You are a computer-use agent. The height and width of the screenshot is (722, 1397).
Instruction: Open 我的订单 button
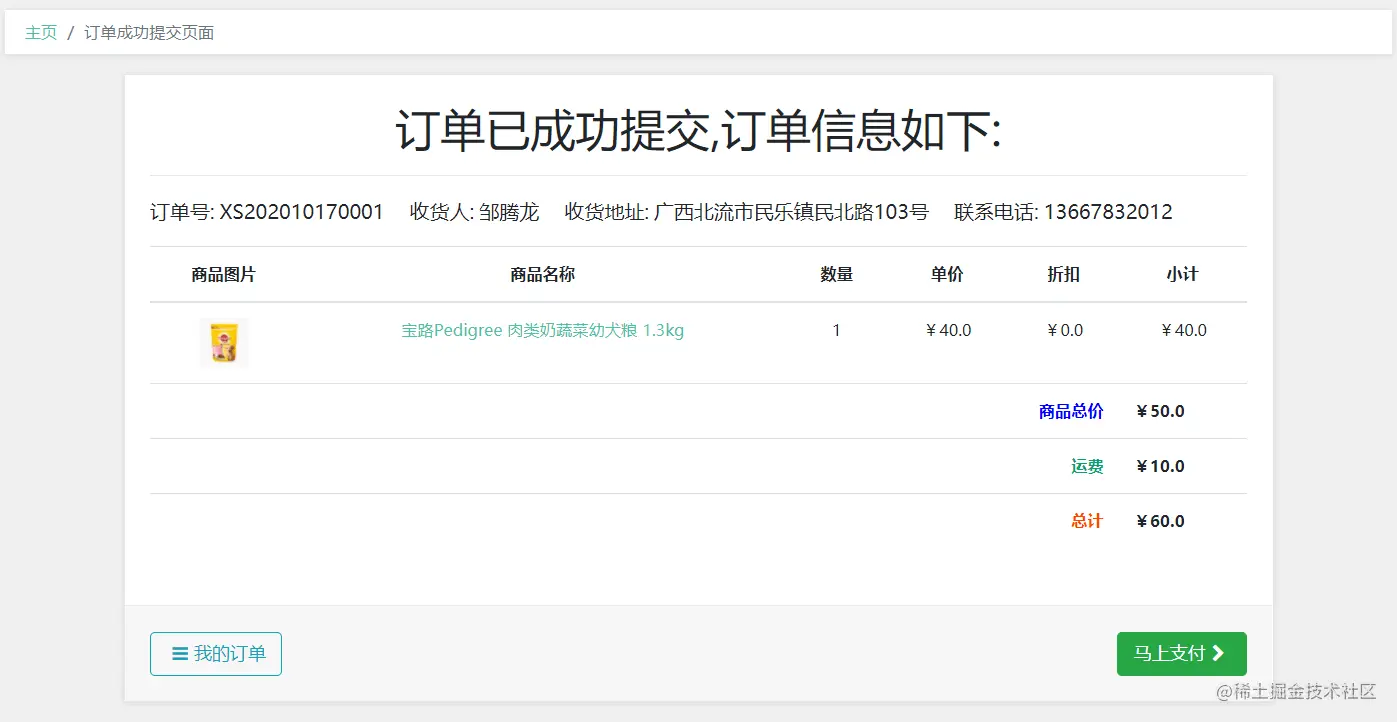pyautogui.click(x=216, y=654)
